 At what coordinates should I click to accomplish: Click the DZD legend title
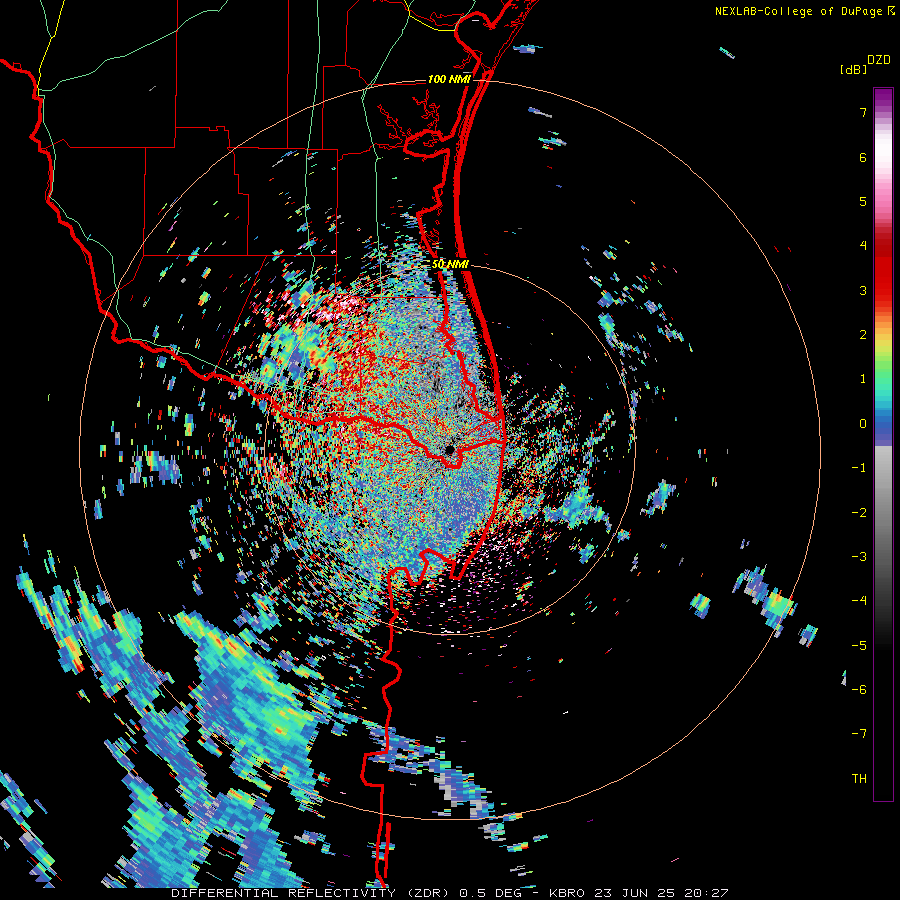coord(879,60)
